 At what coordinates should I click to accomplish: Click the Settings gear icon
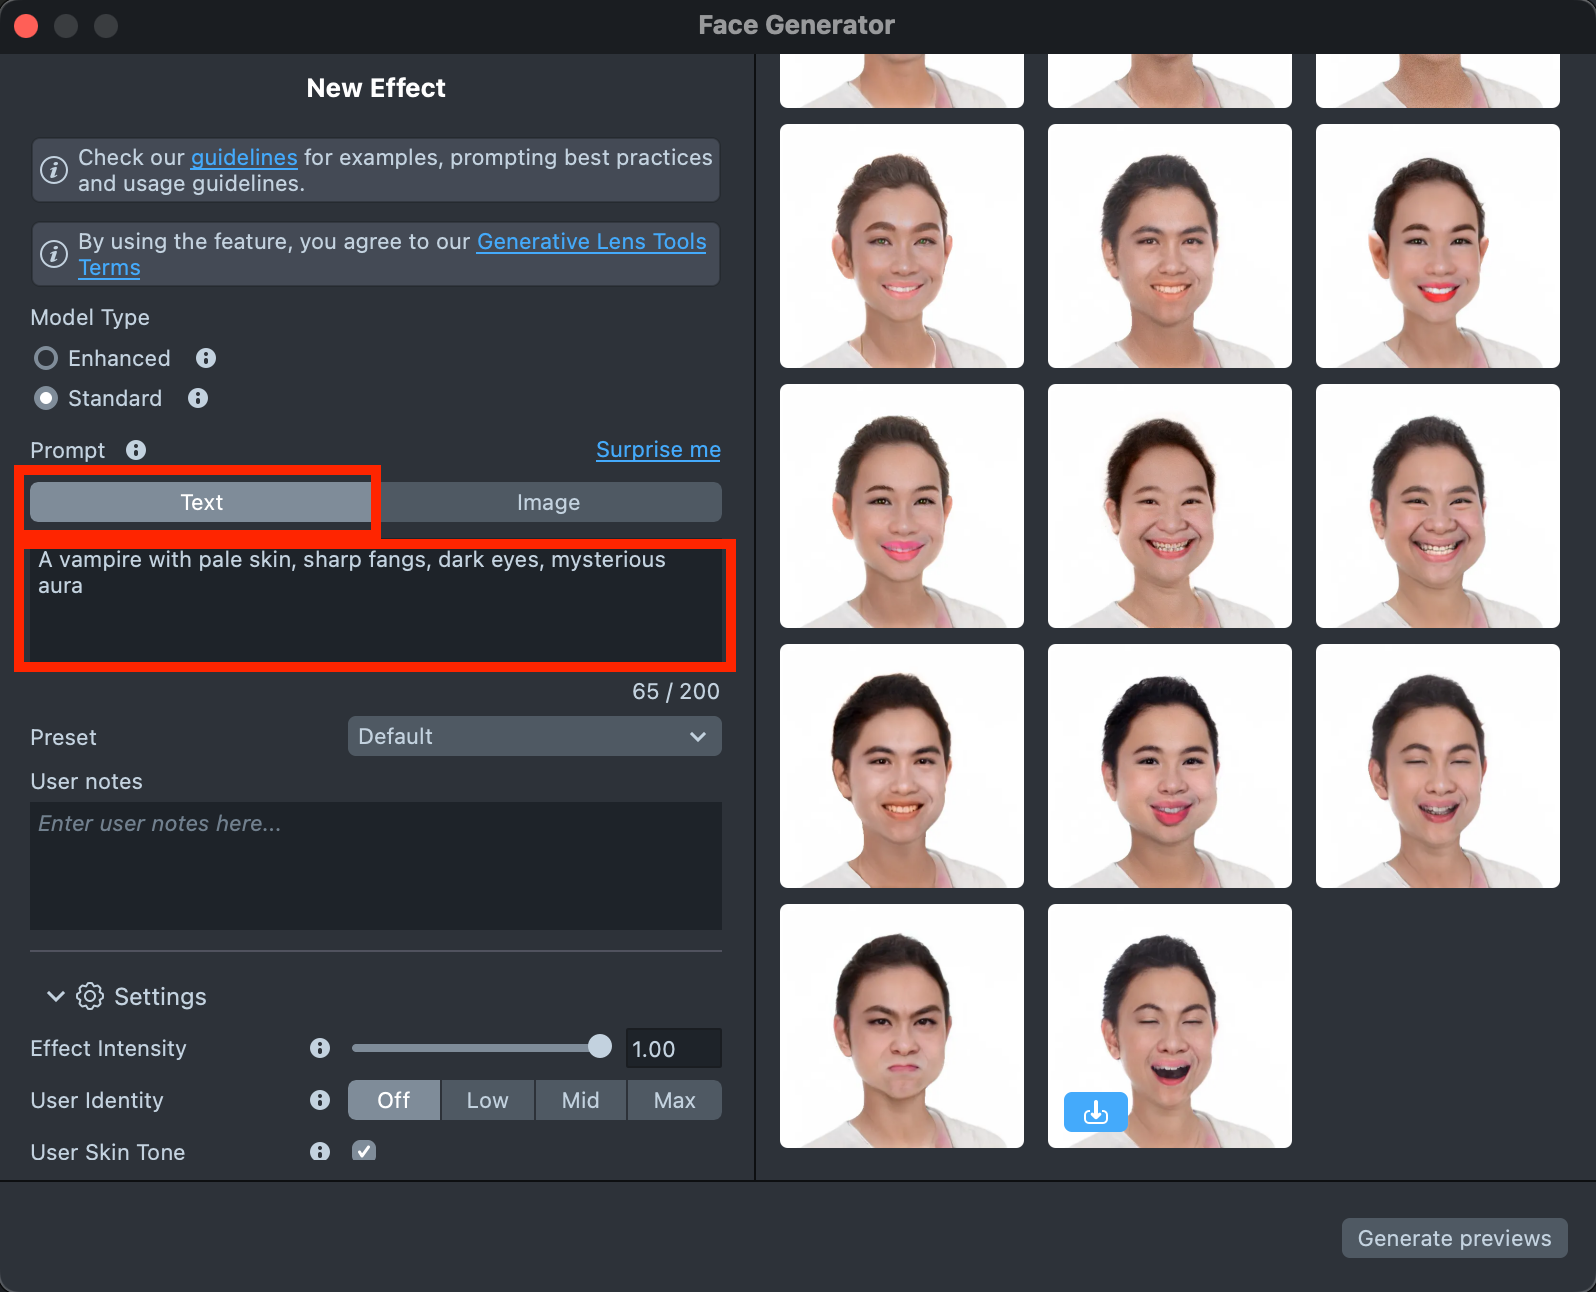point(90,996)
